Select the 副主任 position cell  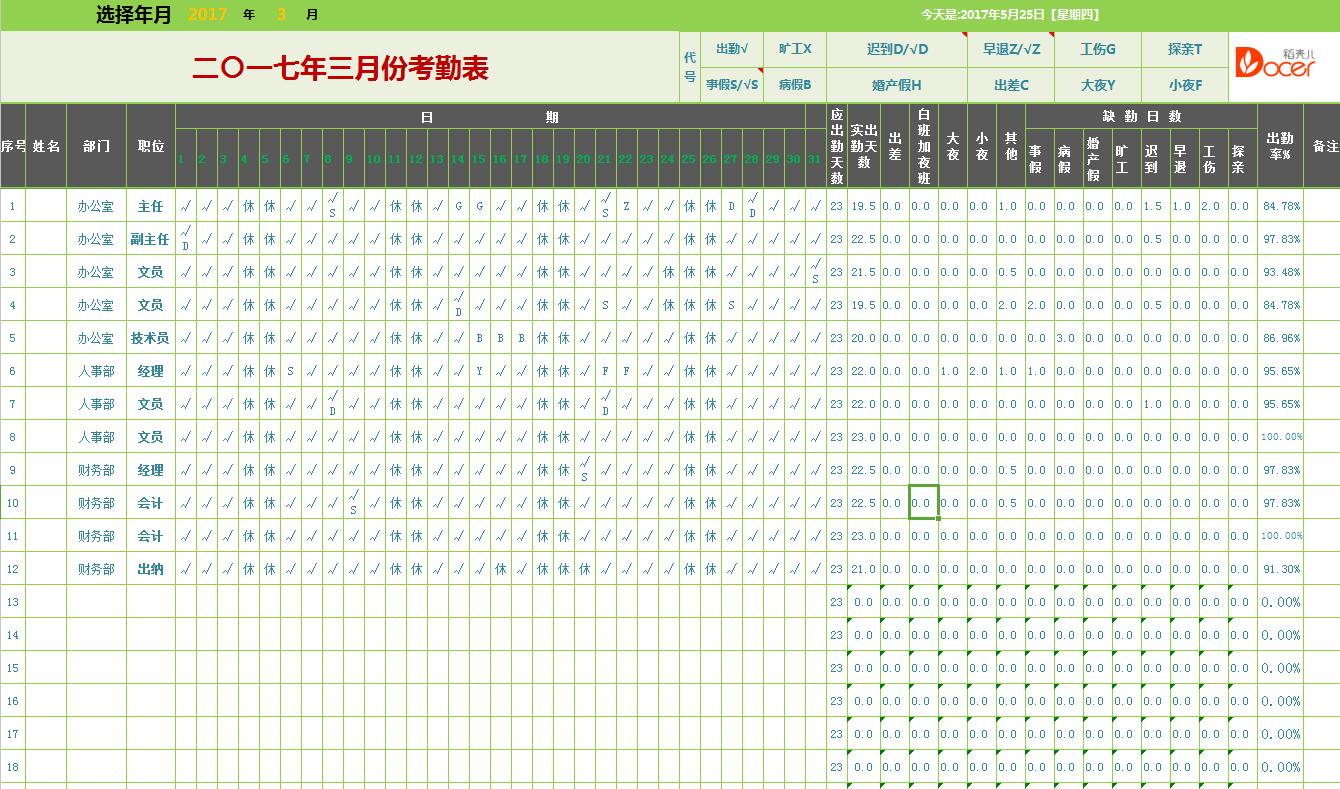(x=151, y=239)
